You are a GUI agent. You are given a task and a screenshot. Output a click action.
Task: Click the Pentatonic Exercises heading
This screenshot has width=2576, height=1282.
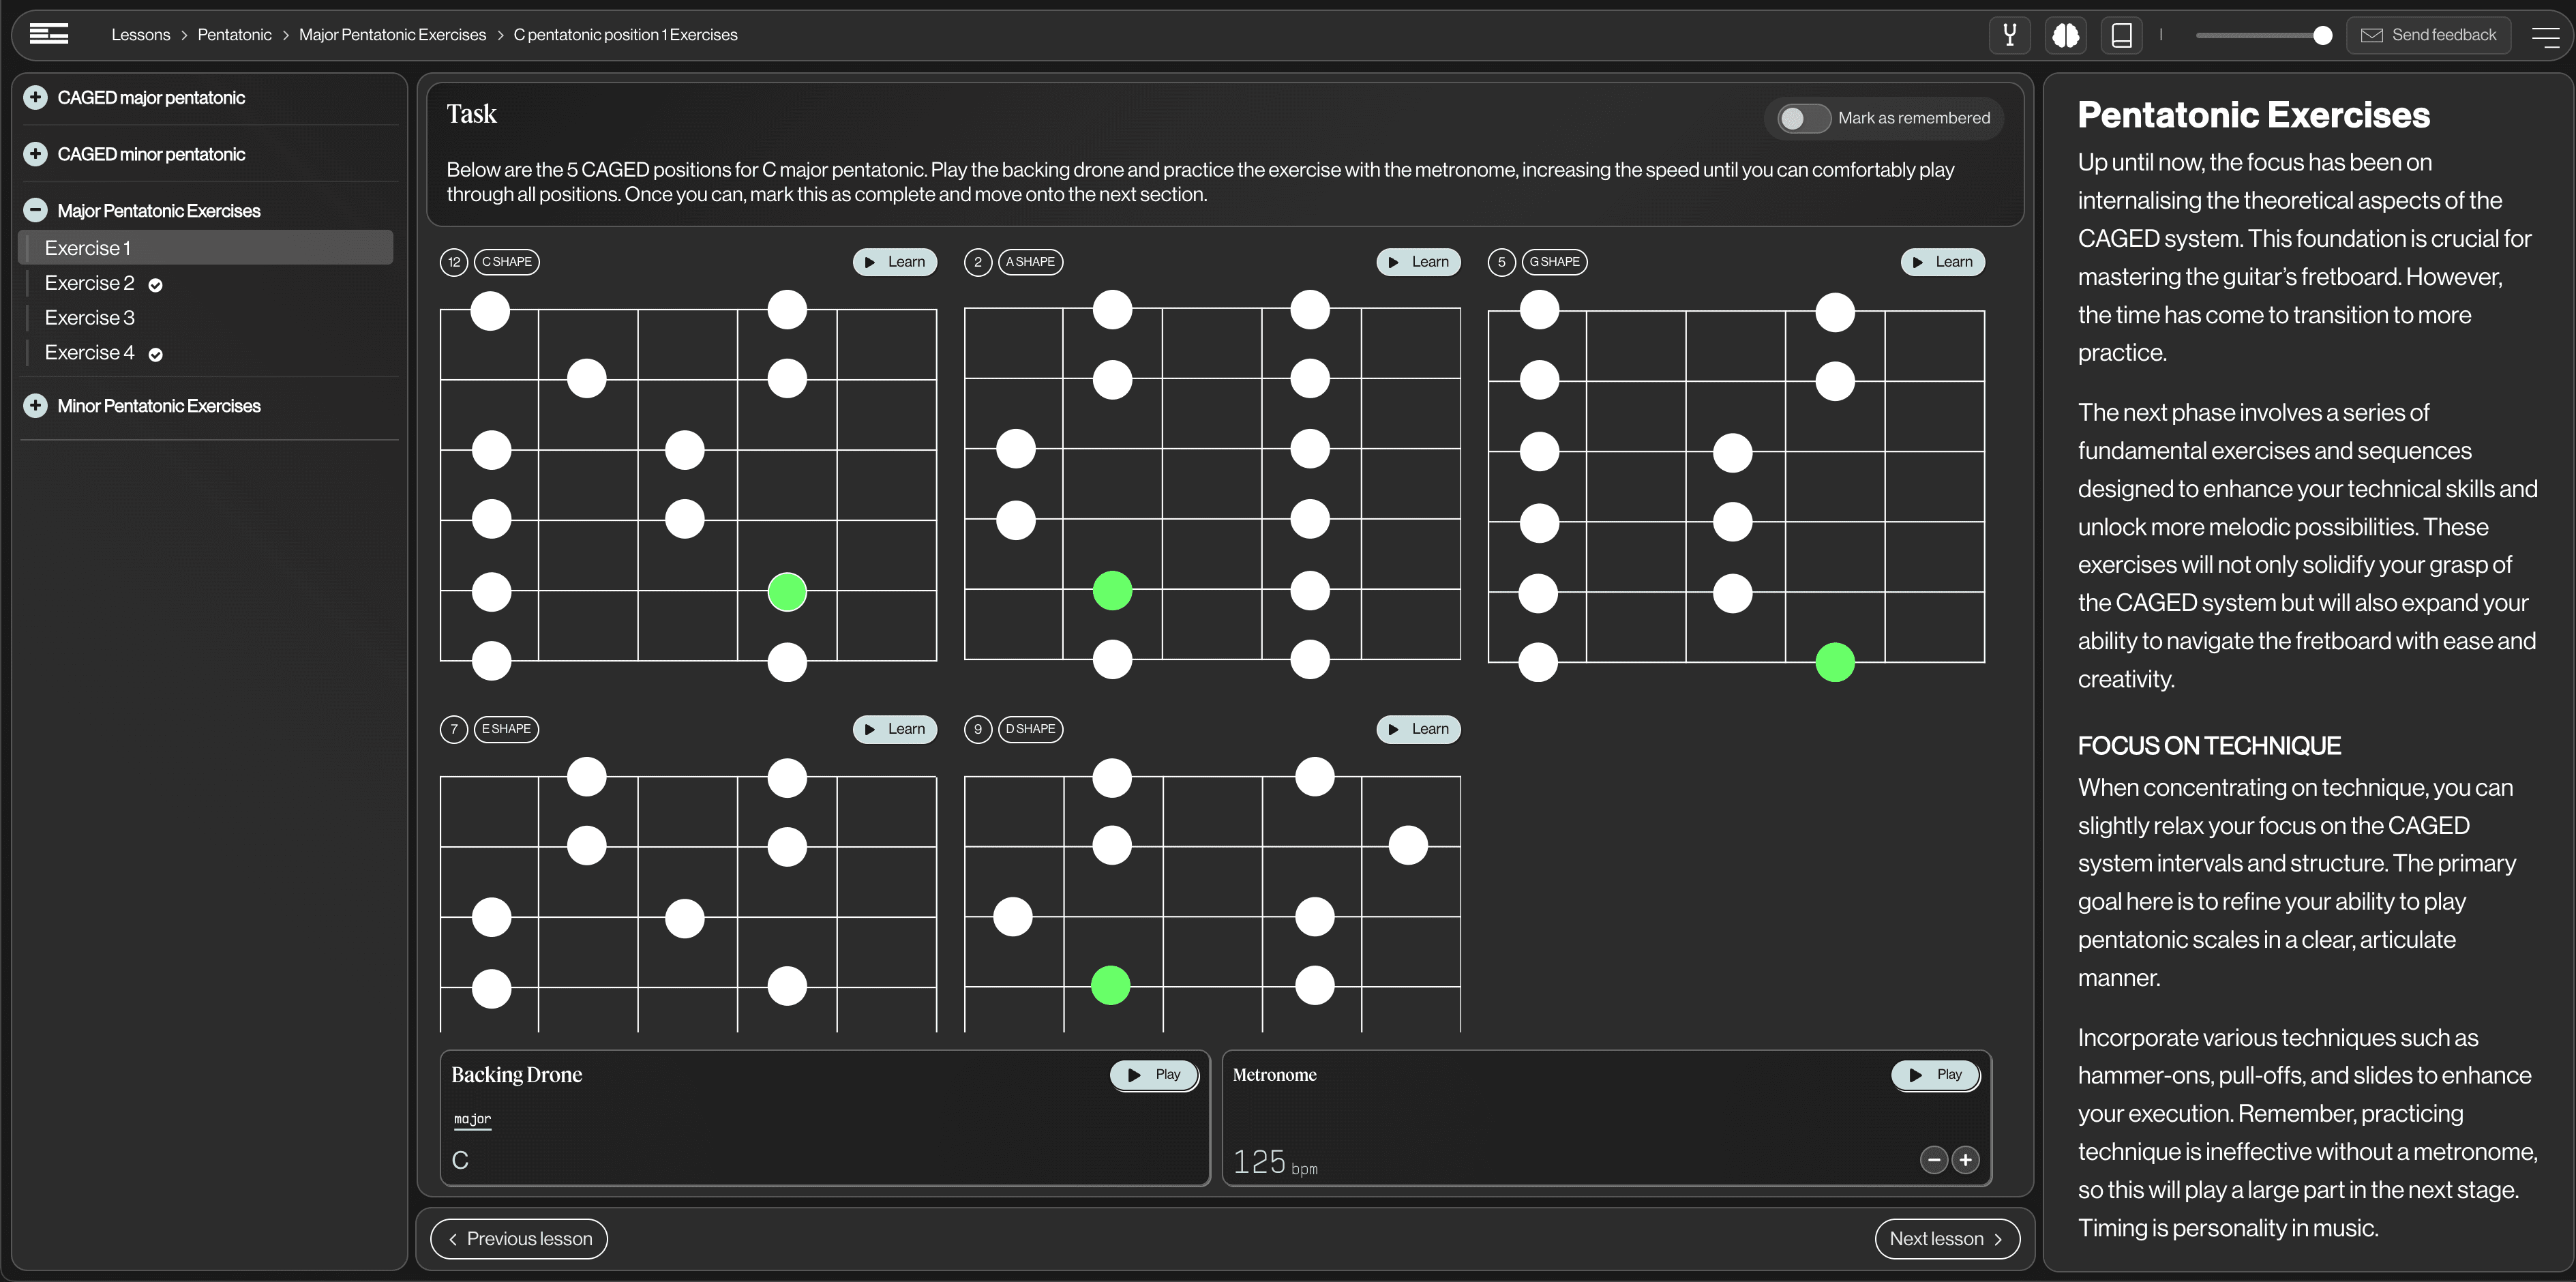pos(2253,115)
